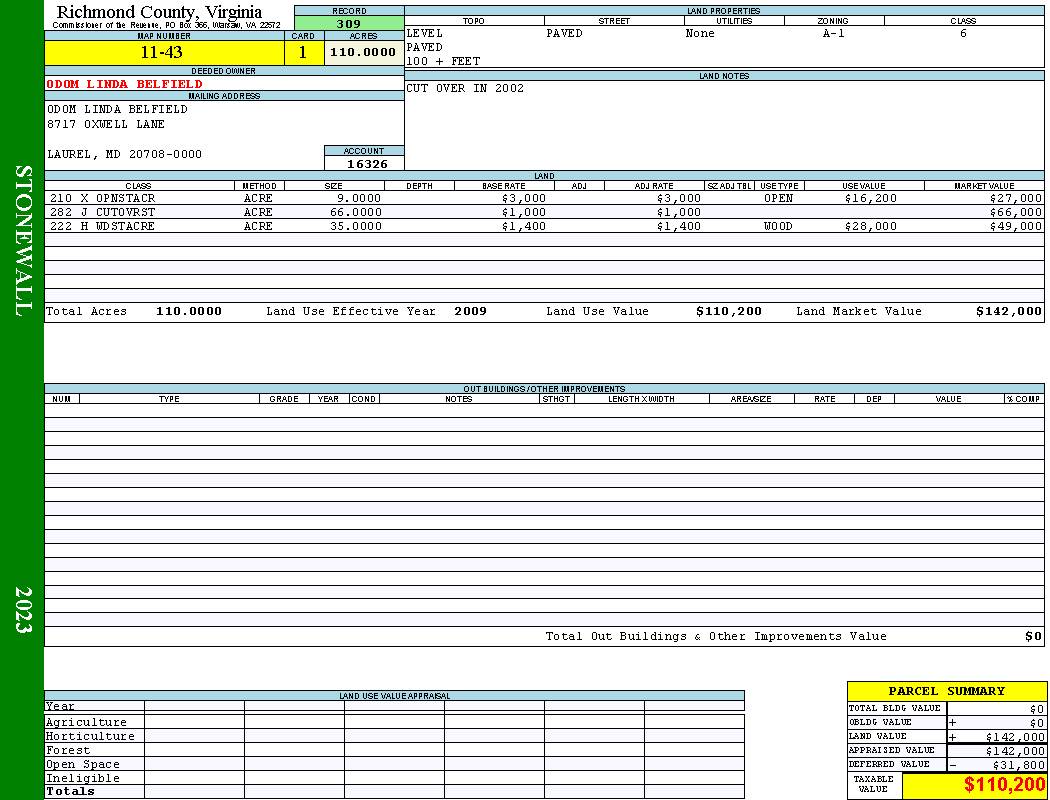Select deeded owner ODOM LINDA BELFIELD in red

(x=125, y=84)
